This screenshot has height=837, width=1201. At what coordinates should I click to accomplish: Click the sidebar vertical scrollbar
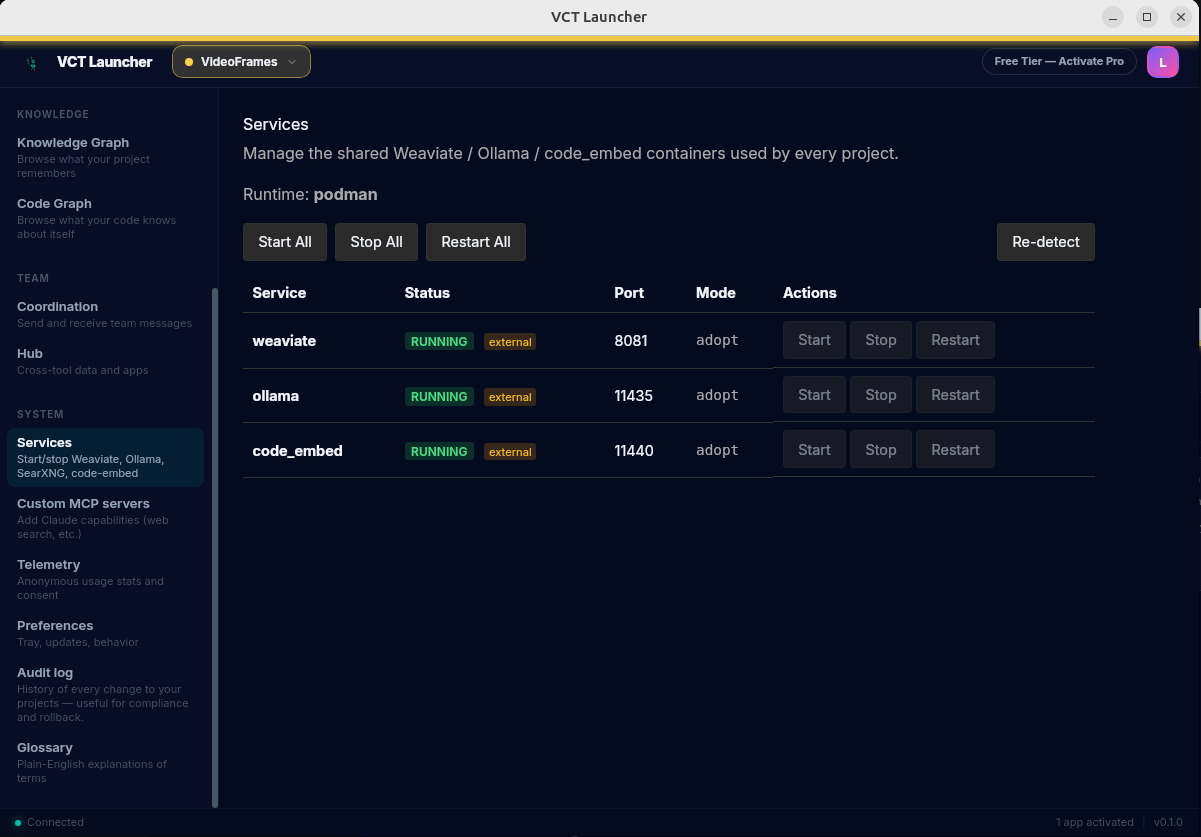click(215, 548)
